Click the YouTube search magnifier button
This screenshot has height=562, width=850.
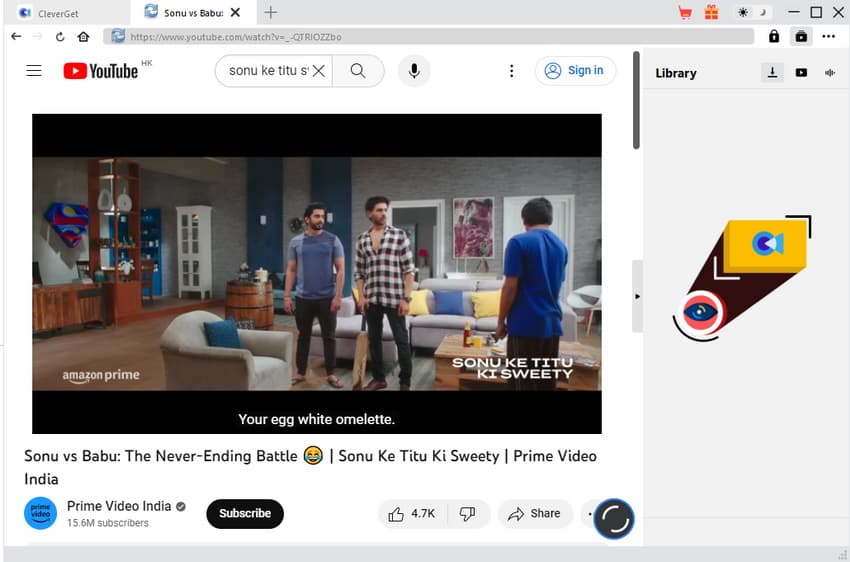coord(357,71)
